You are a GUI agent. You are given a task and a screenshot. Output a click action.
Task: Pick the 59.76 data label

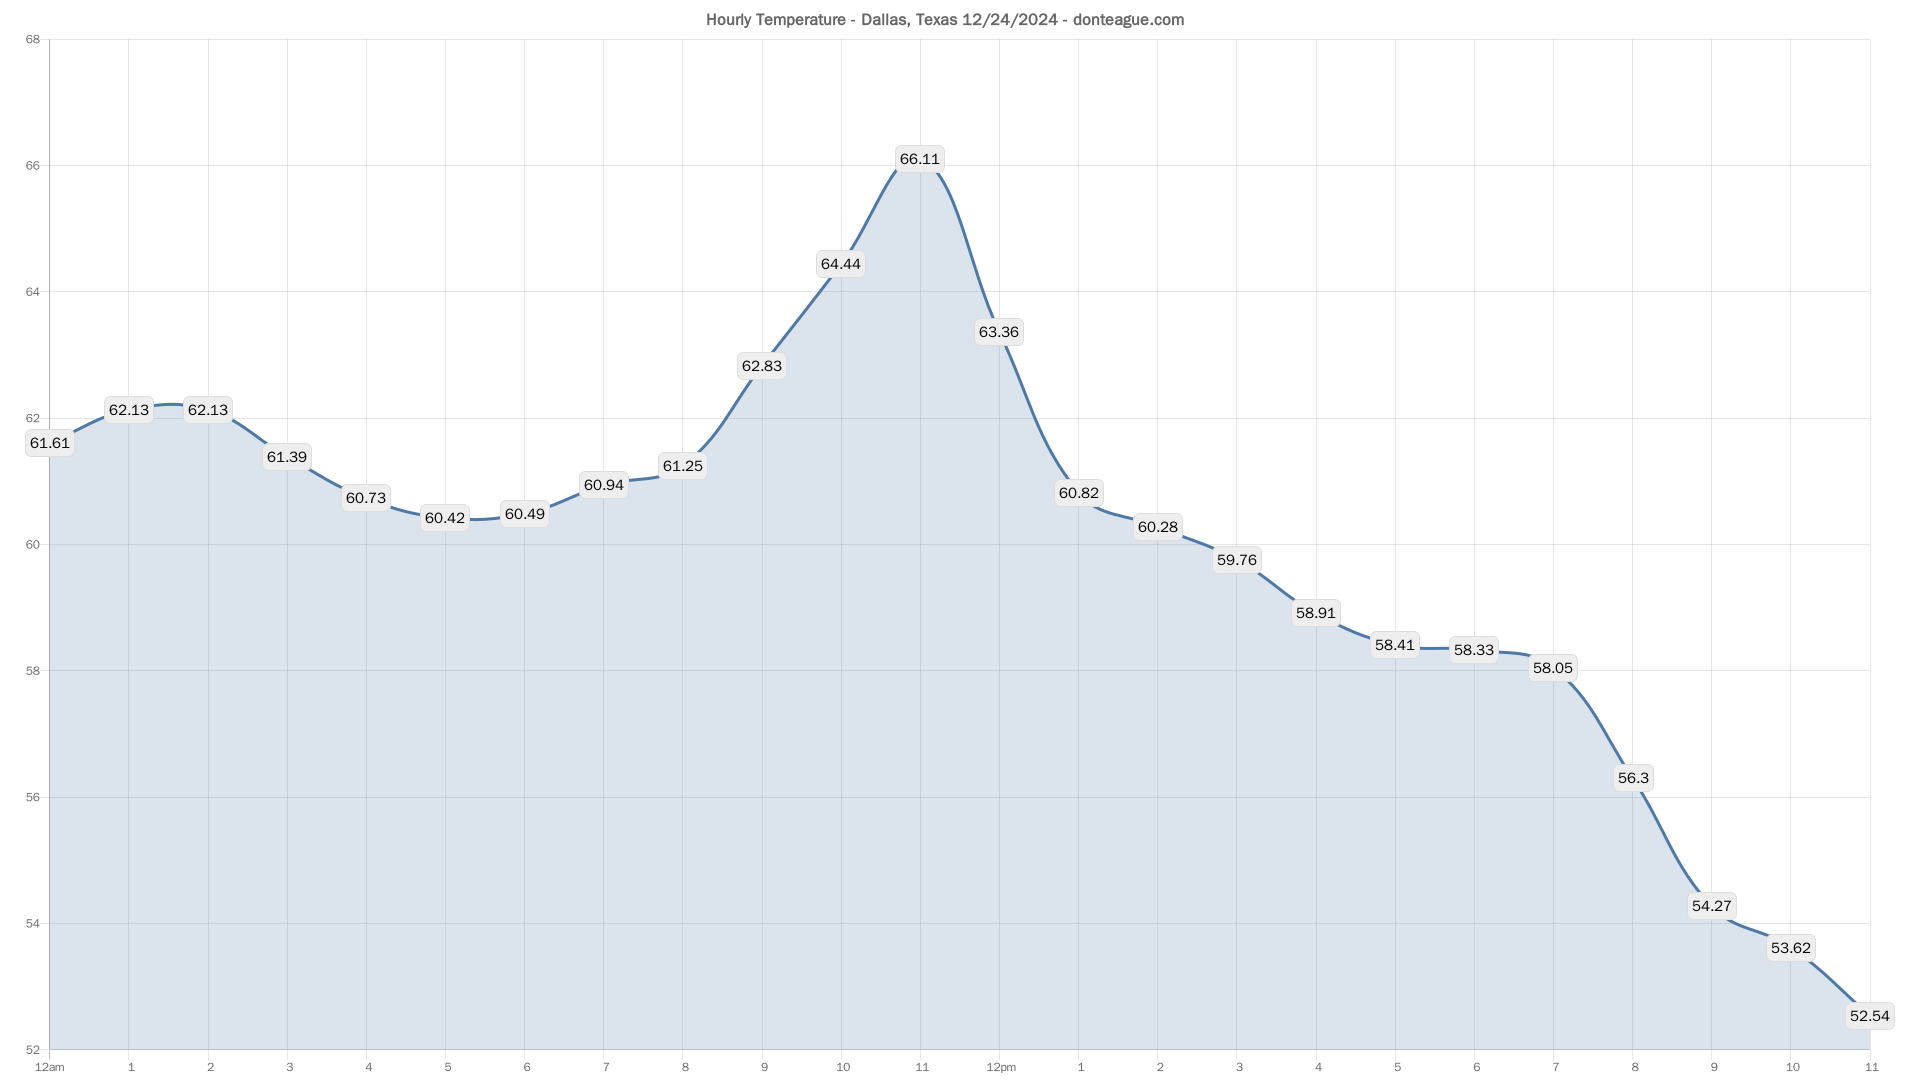pos(1237,560)
